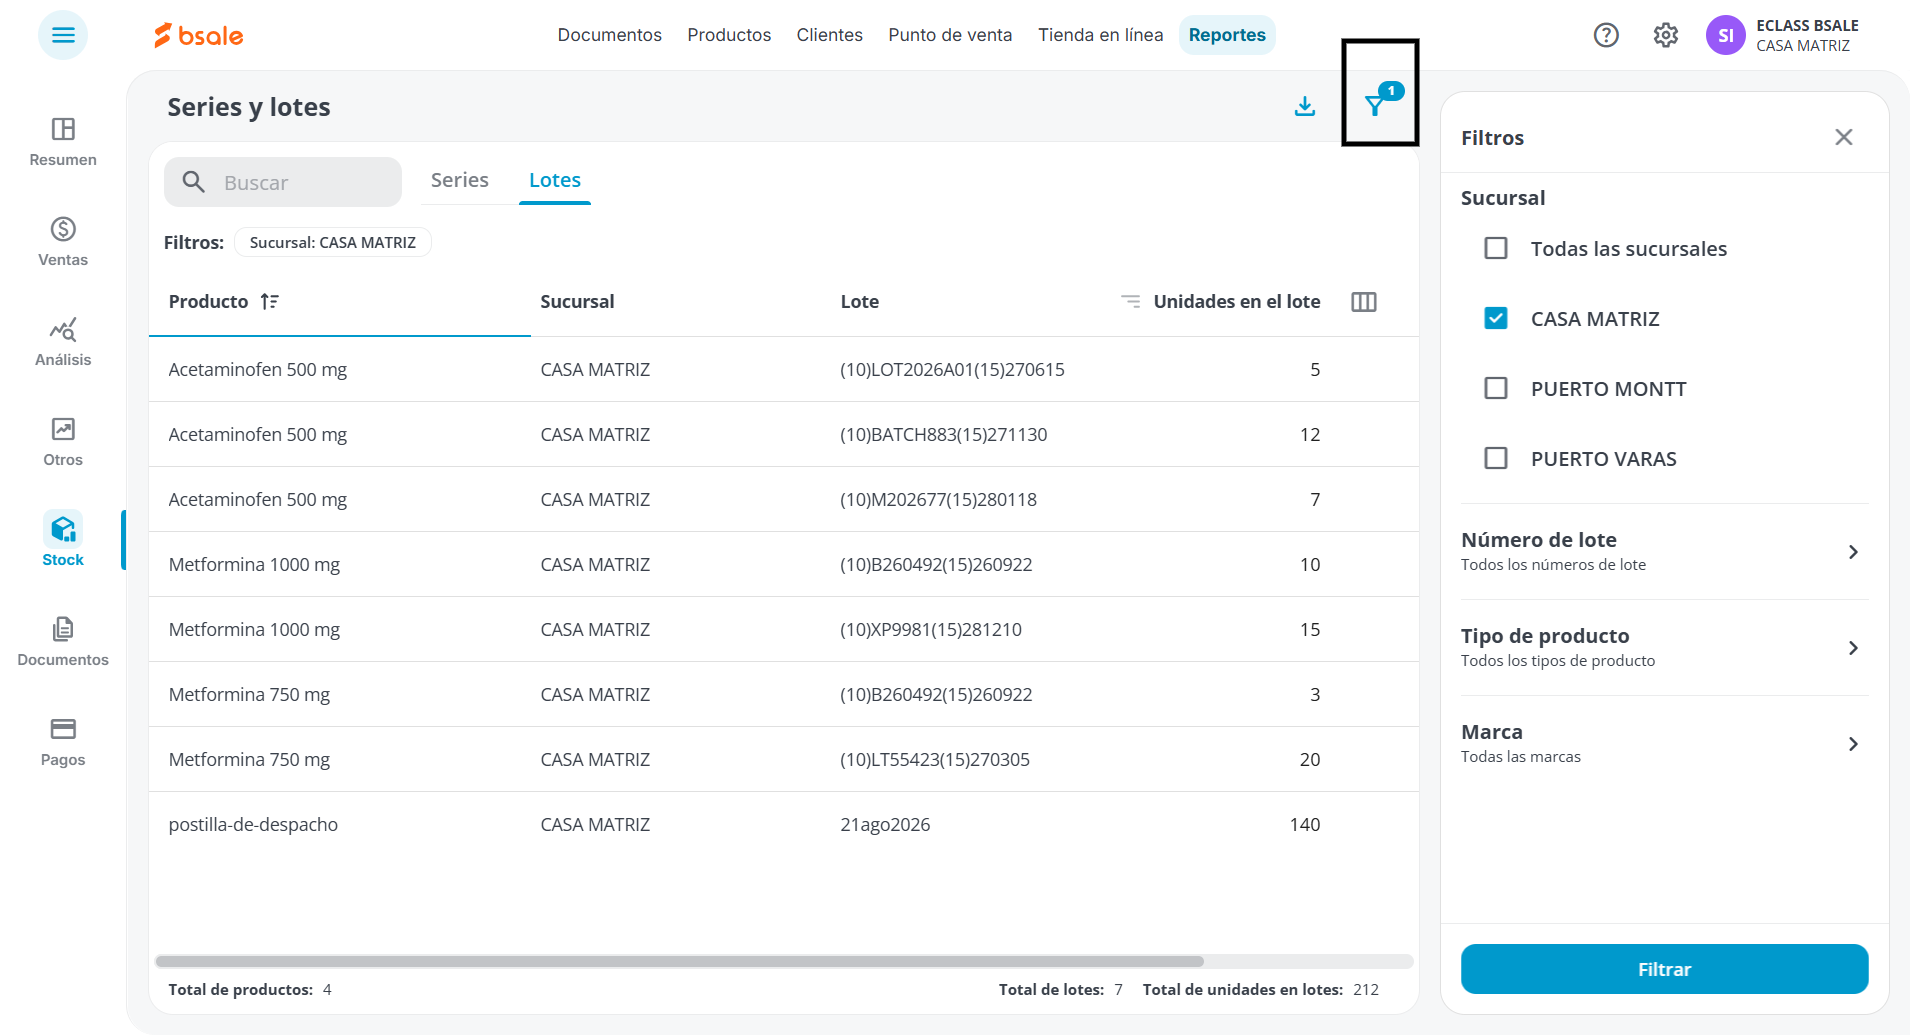Viewport: 1910px width, 1035px height.
Task: Click the search magnifier icon
Action: 193,182
